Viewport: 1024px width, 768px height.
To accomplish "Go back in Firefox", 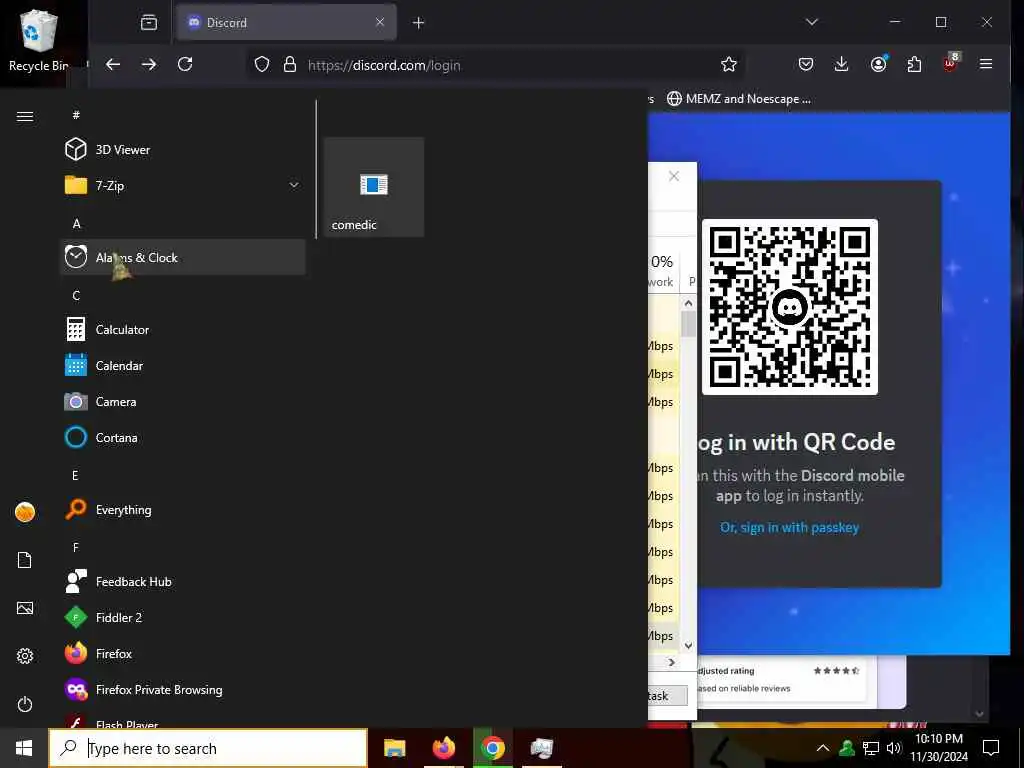I will [x=113, y=64].
